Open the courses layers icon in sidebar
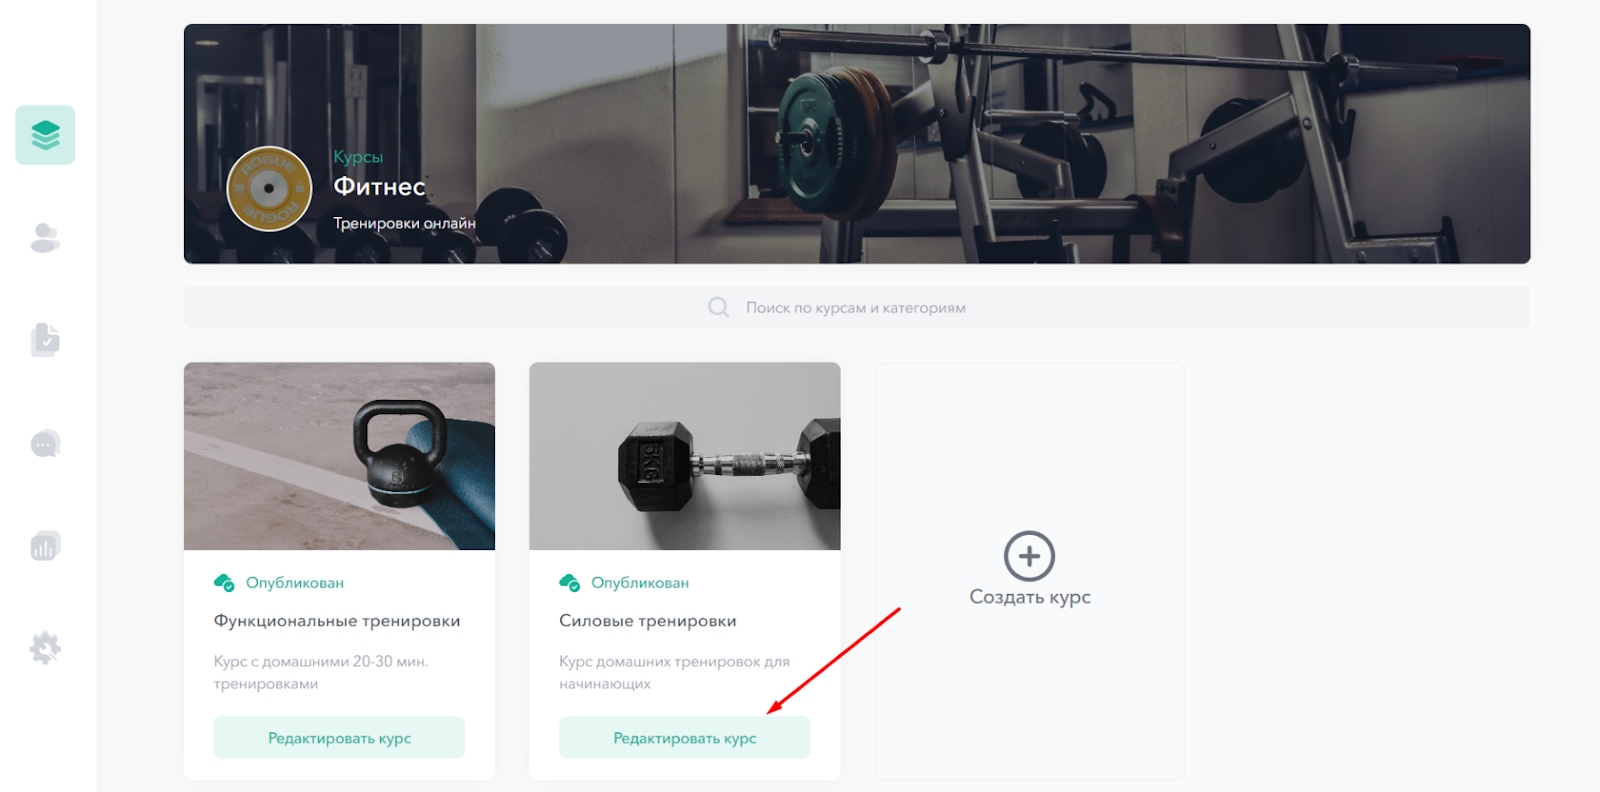The height and width of the screenshot is (792, 1600). tap(45, 135)
